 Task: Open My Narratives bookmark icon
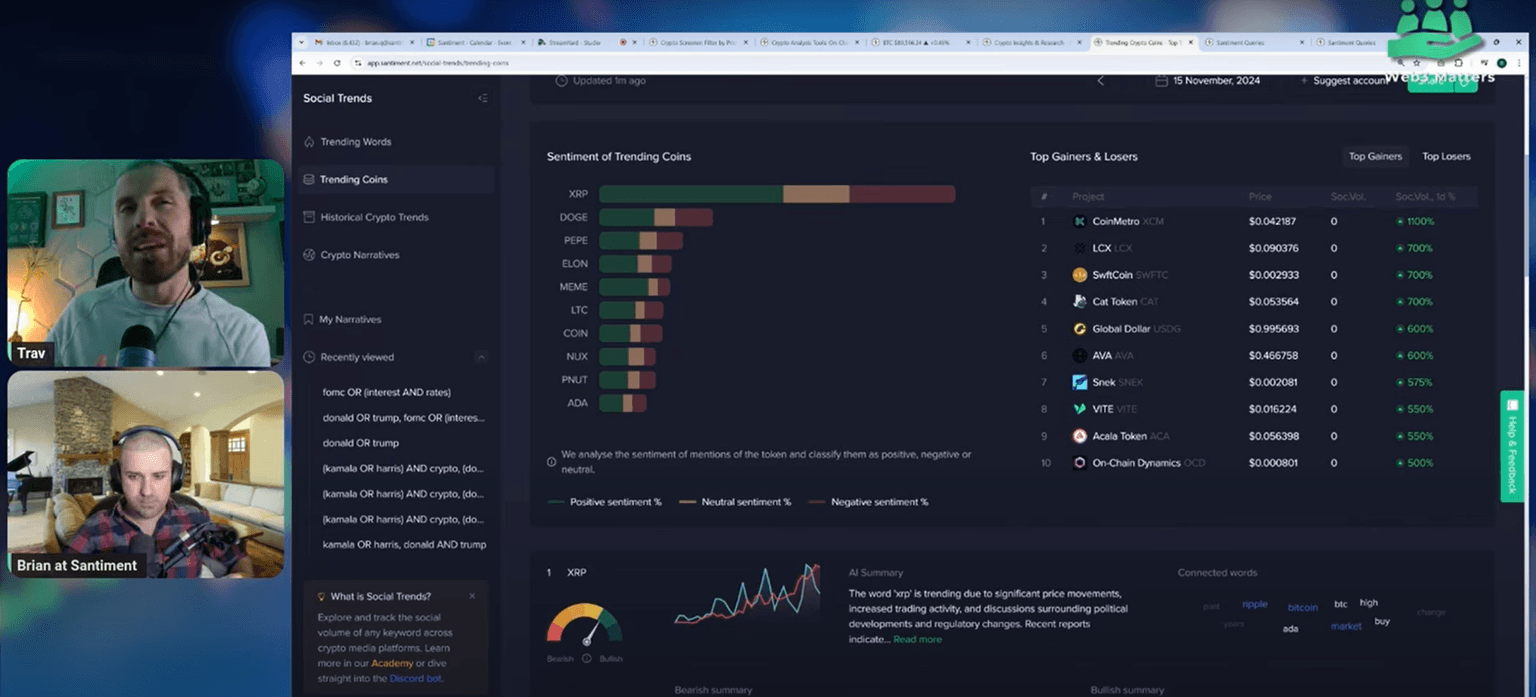[x=309, y=320]
